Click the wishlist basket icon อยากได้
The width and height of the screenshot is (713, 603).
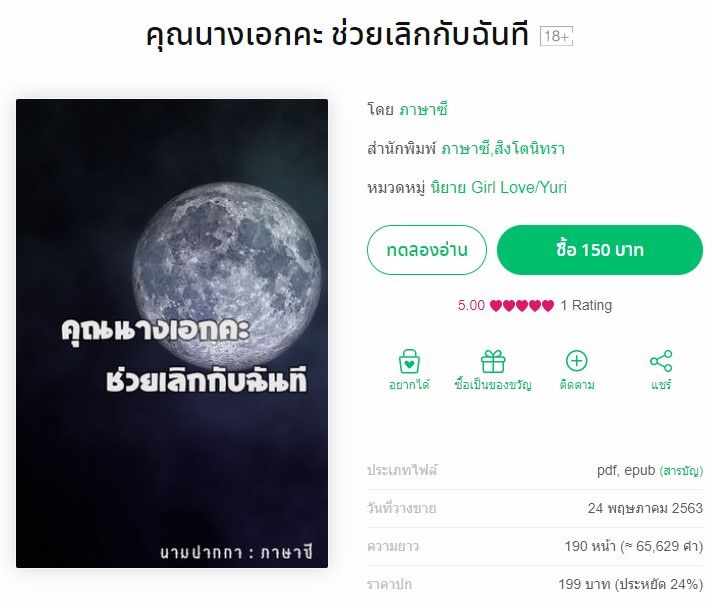coord(409,362)
